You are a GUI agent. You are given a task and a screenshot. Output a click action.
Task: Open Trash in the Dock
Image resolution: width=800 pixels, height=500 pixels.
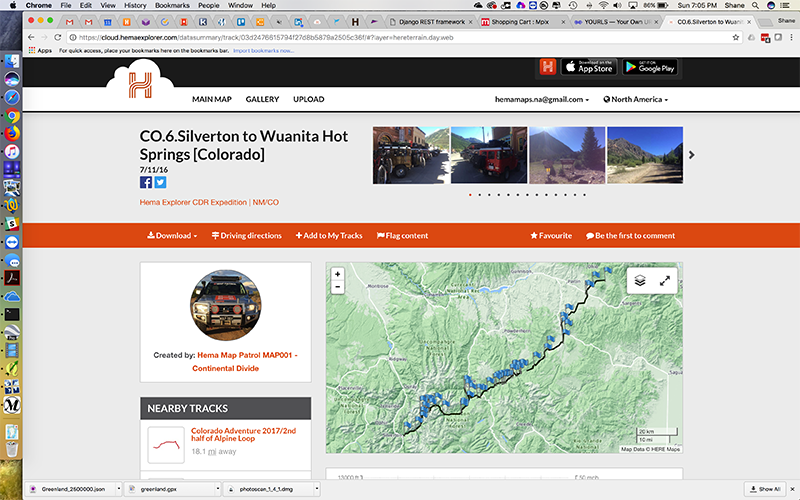[x=12, y=449]
